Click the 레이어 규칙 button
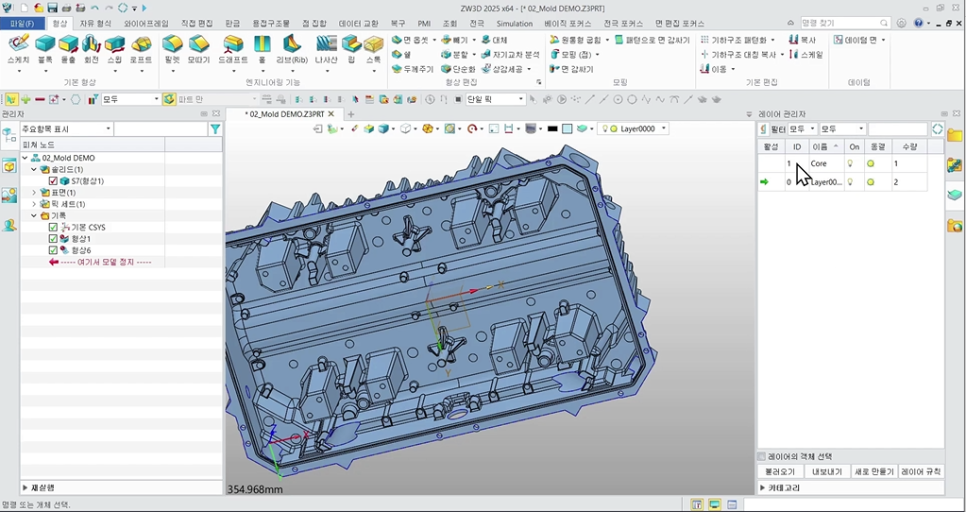This screenshot has height=512, width=966. (920, 472)
